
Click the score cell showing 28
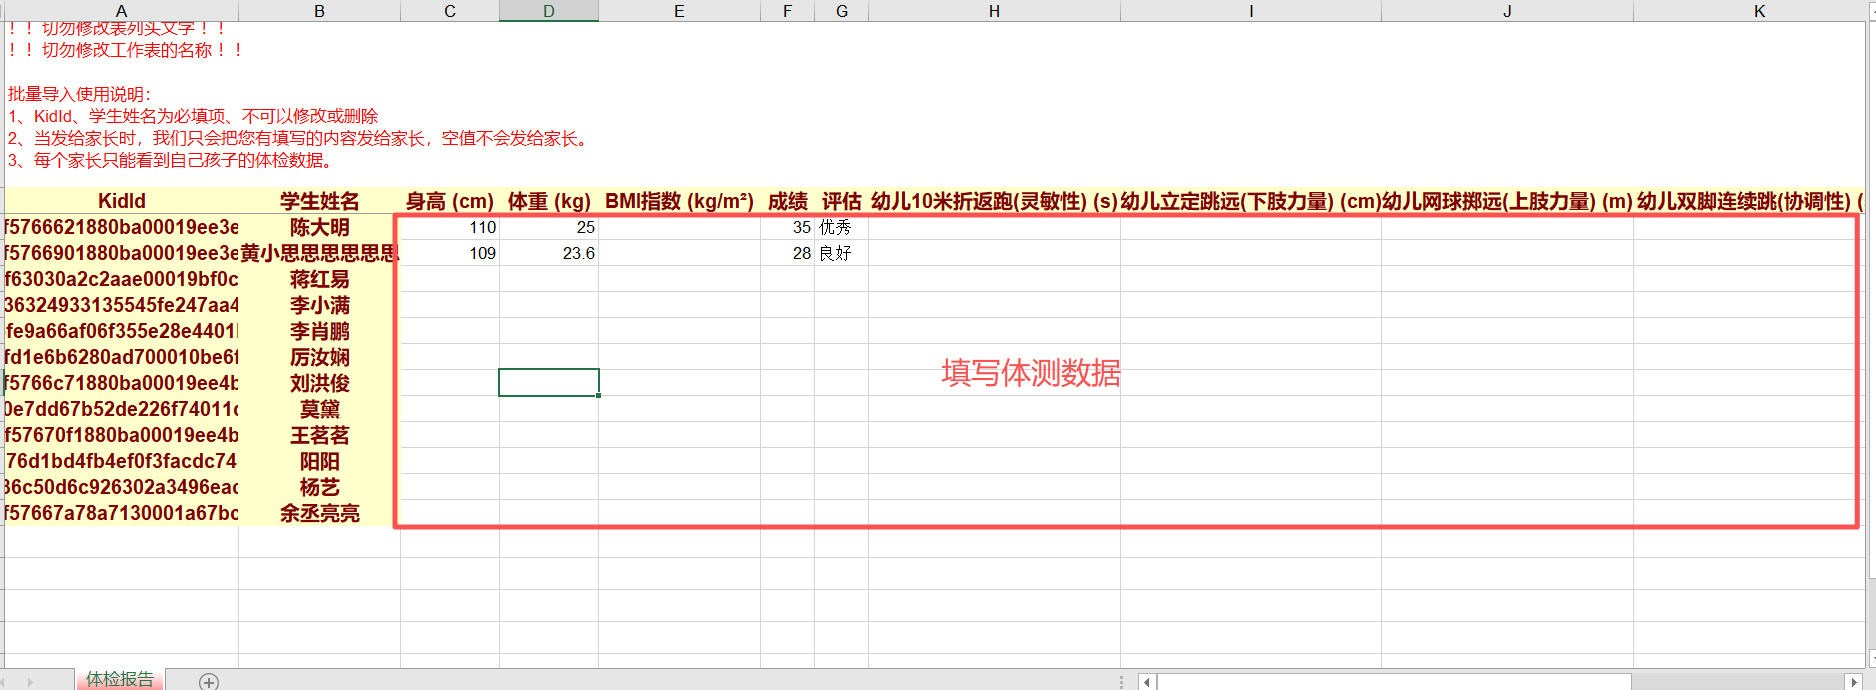(x=787, y=253)
